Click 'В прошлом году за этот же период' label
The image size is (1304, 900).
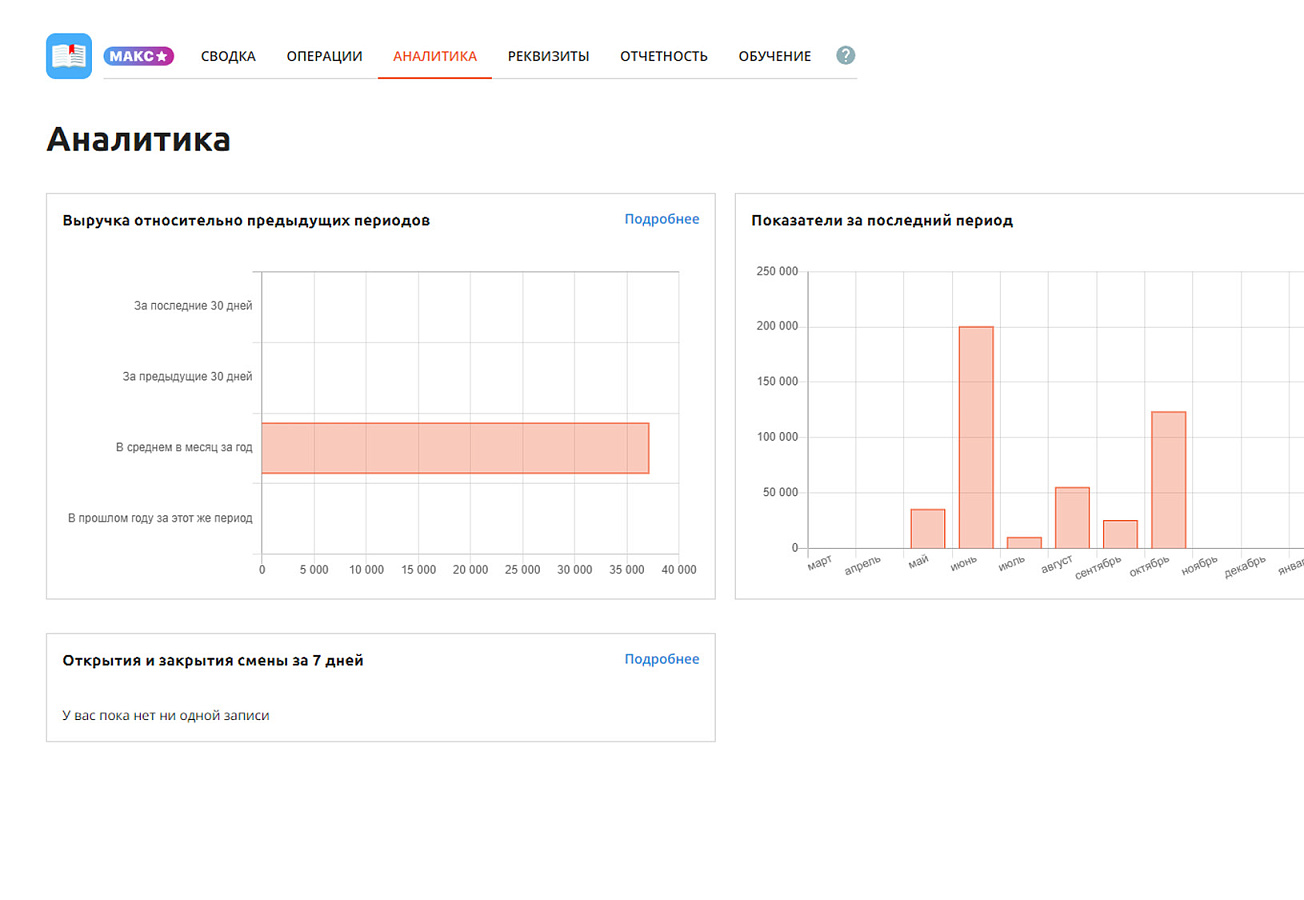(160, 518)
